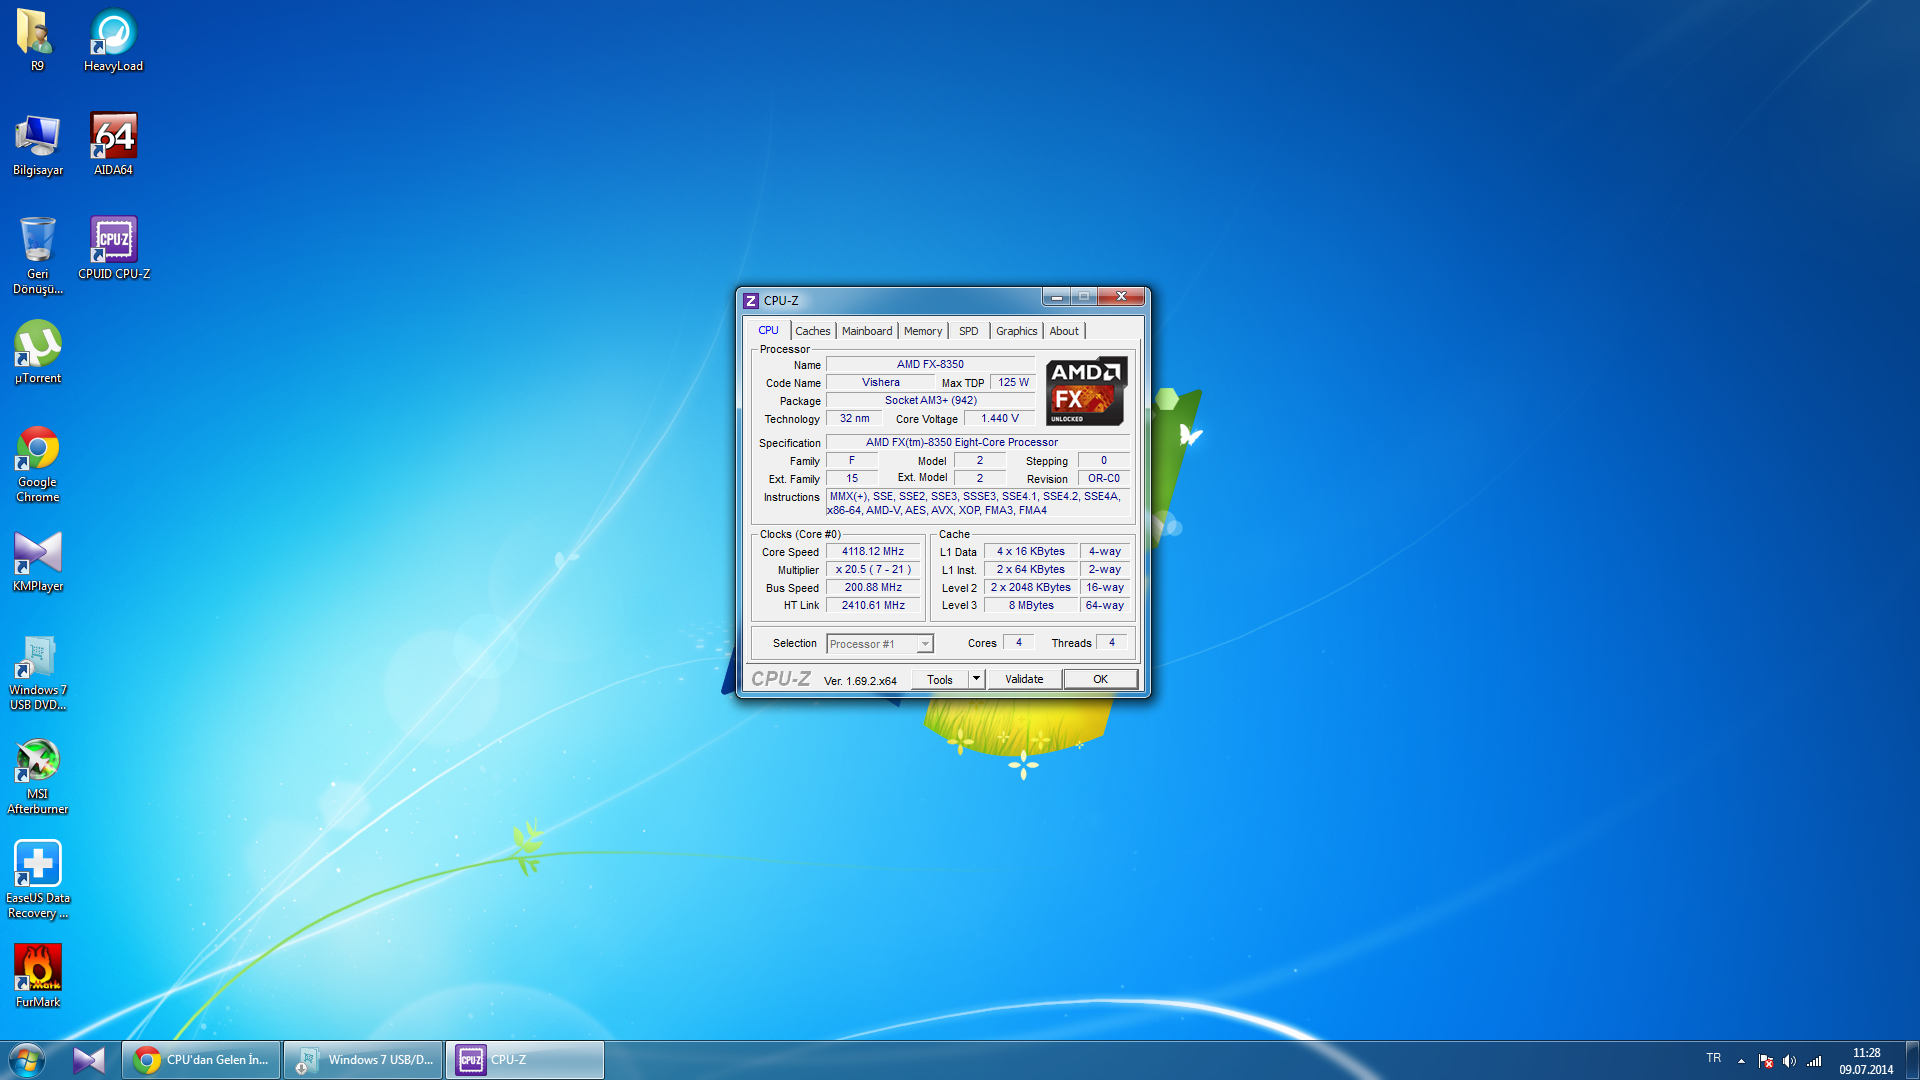Open the R9 folder on desktop
Screen dimensions: 1920x1080
pyautogui.click(x=37, y=40)
